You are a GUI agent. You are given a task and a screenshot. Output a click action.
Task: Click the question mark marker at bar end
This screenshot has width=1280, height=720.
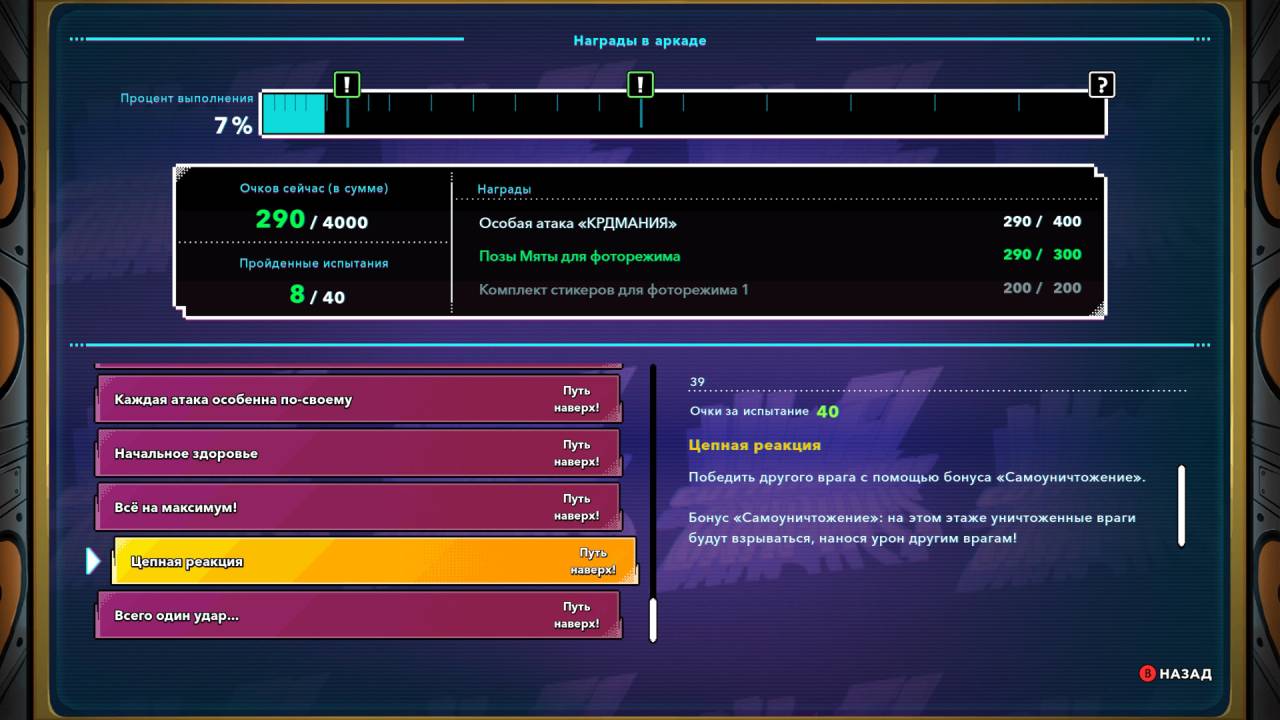pos(1101,85)
